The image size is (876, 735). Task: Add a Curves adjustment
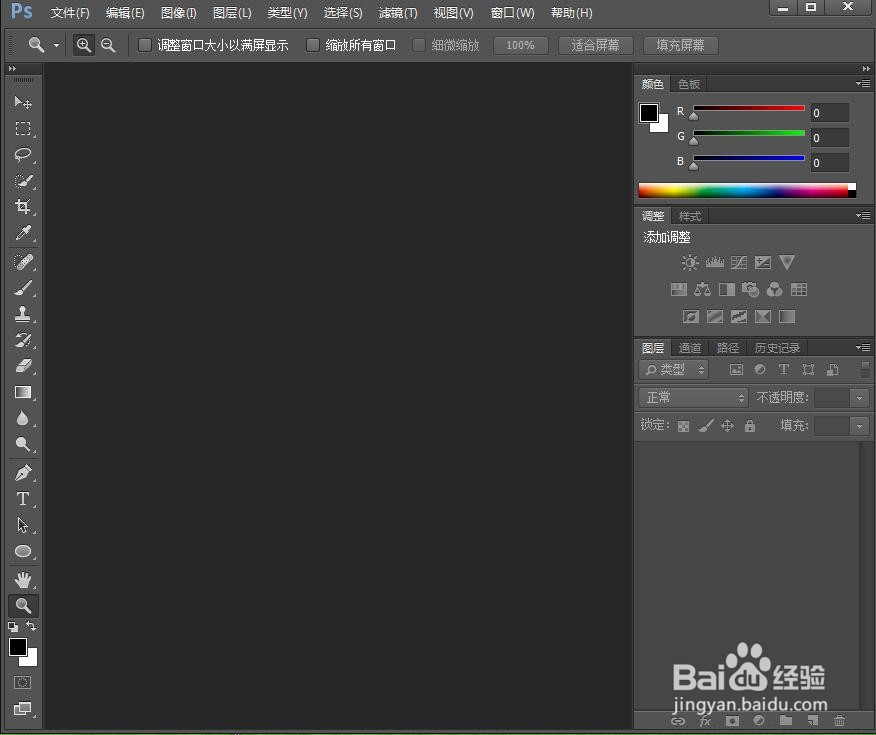pos(739,262)
